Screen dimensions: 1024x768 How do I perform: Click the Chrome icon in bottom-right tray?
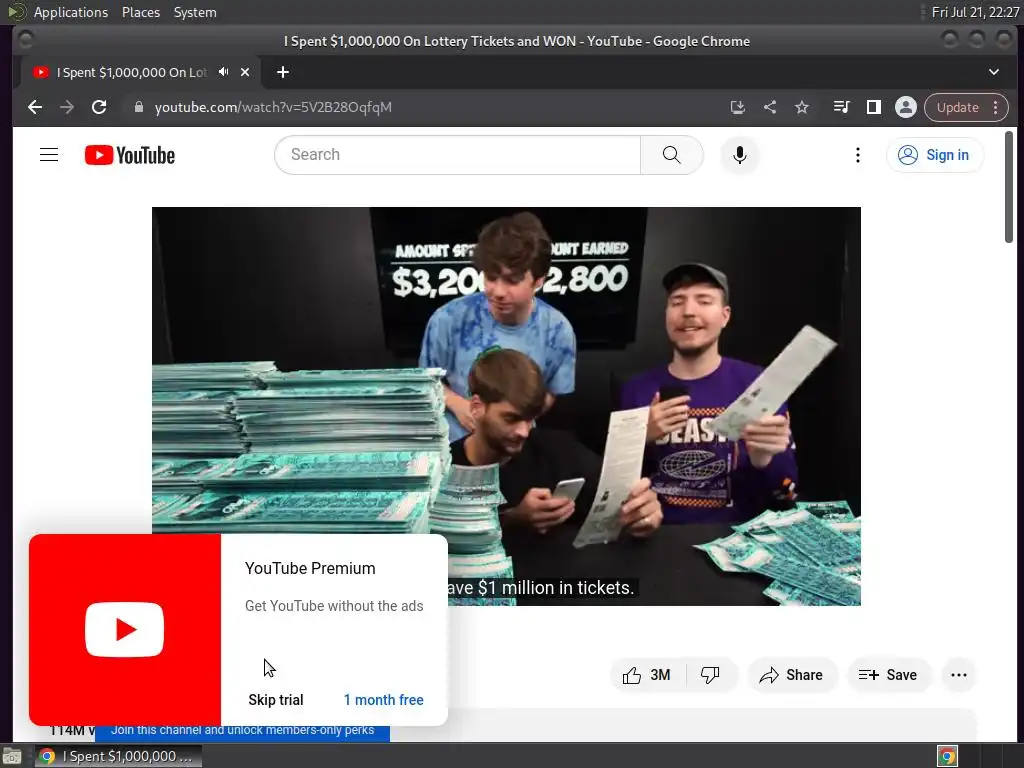(947, 756)
